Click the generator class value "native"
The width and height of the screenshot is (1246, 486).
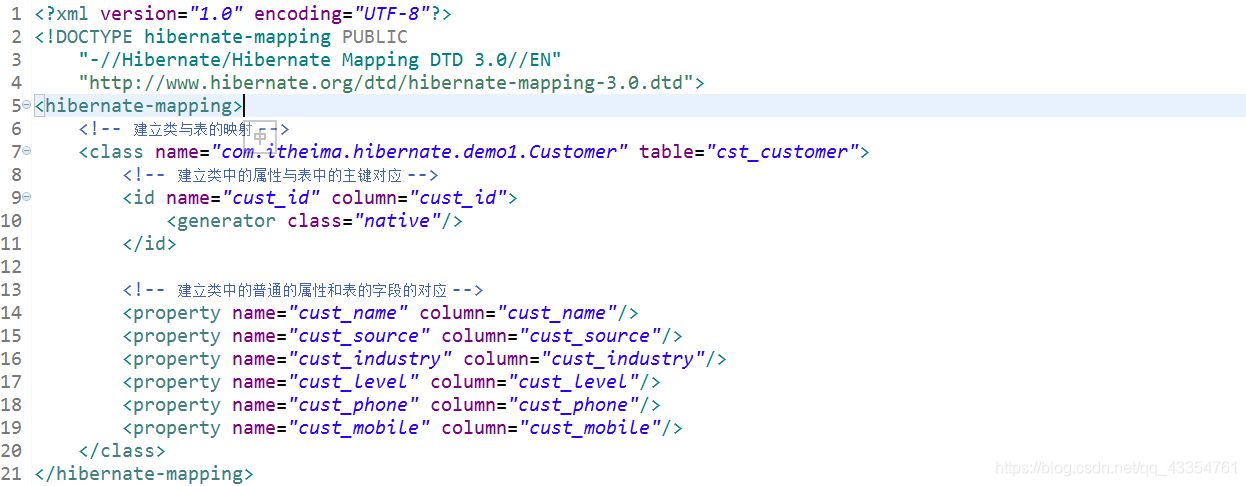(x=398, y=221)
